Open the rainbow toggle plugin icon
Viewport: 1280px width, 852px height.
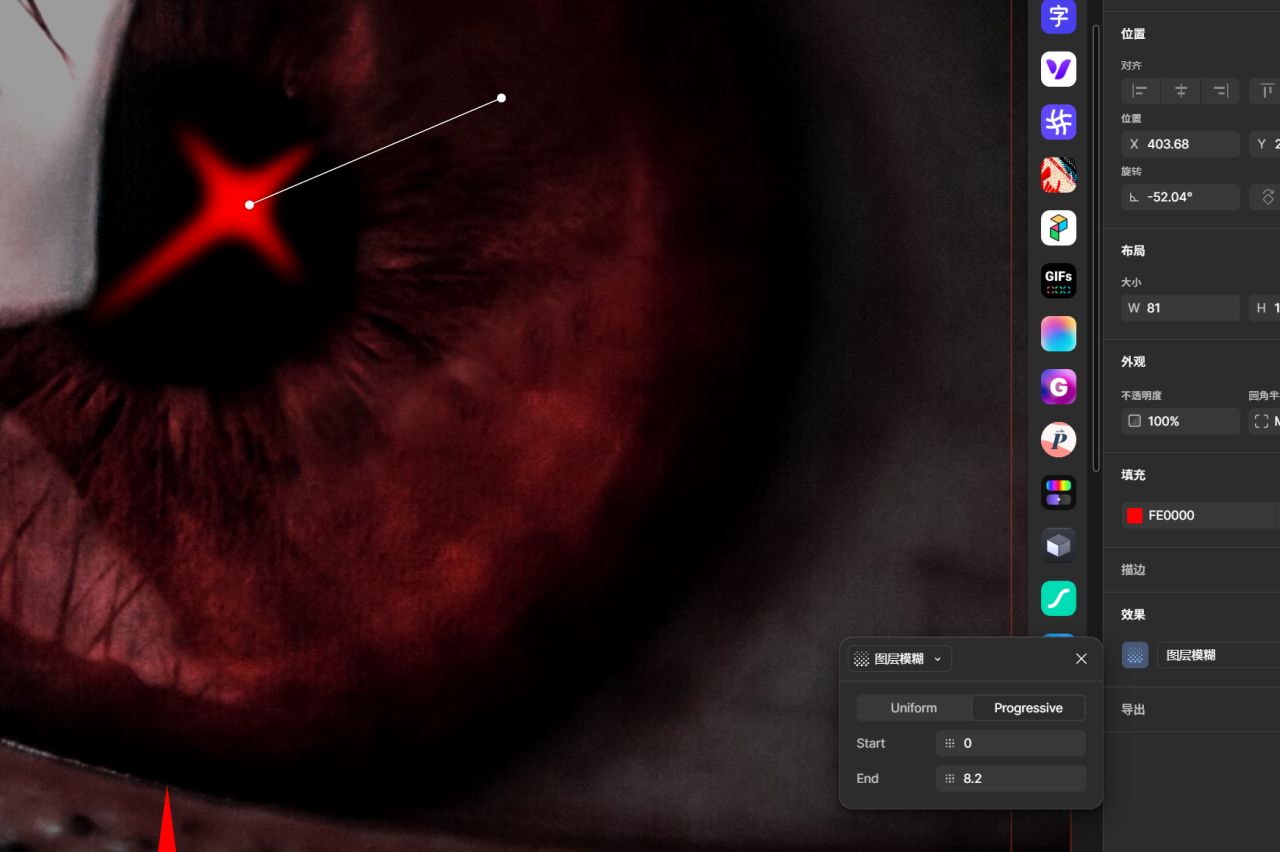[1059, 493]
